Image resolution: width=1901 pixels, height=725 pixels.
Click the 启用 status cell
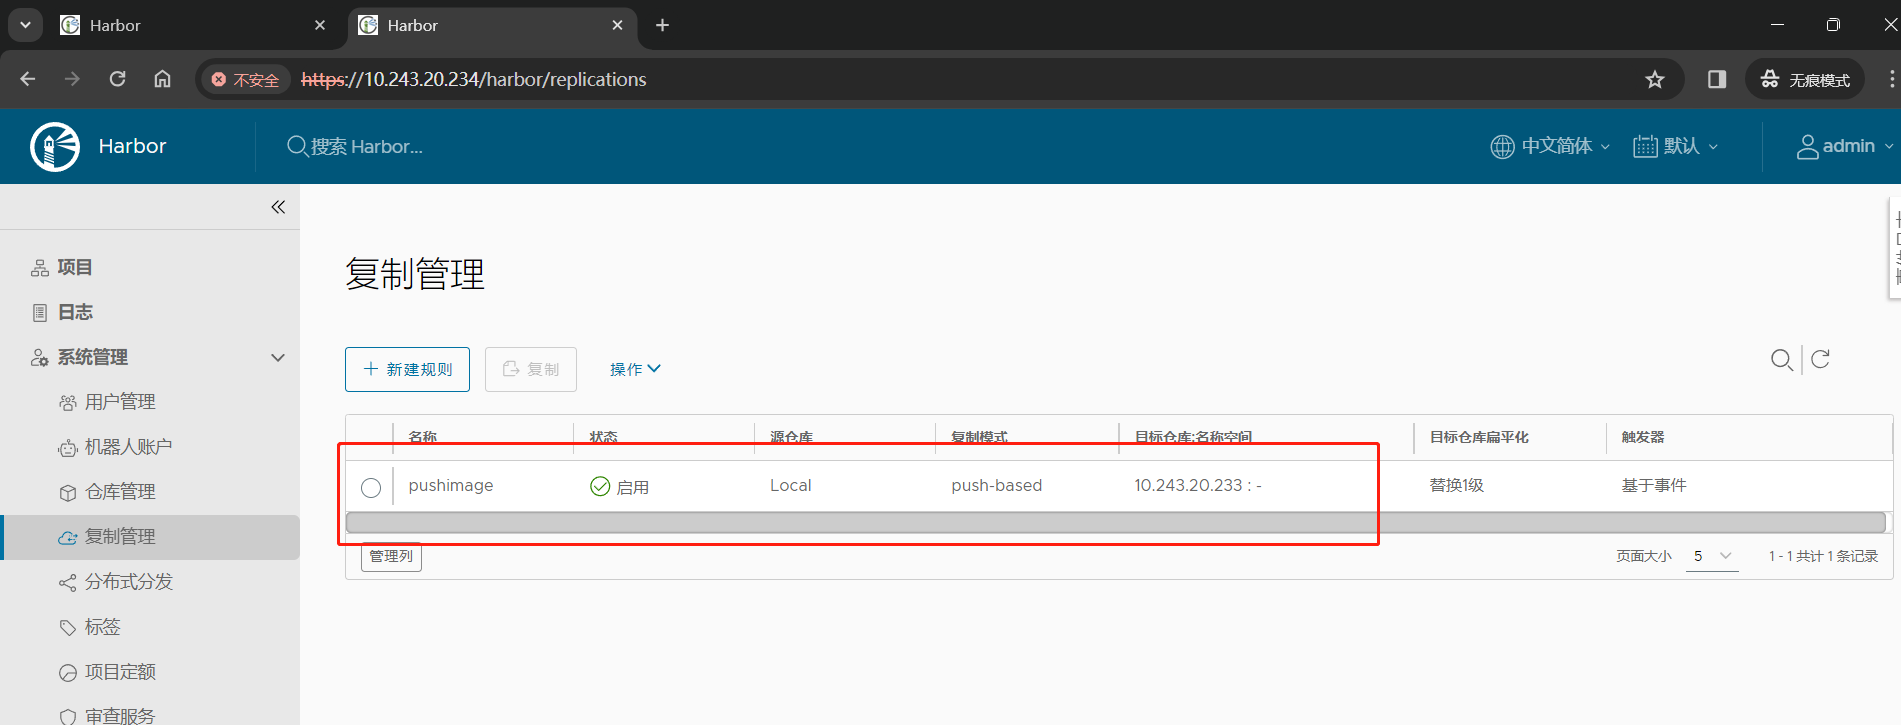620,486
